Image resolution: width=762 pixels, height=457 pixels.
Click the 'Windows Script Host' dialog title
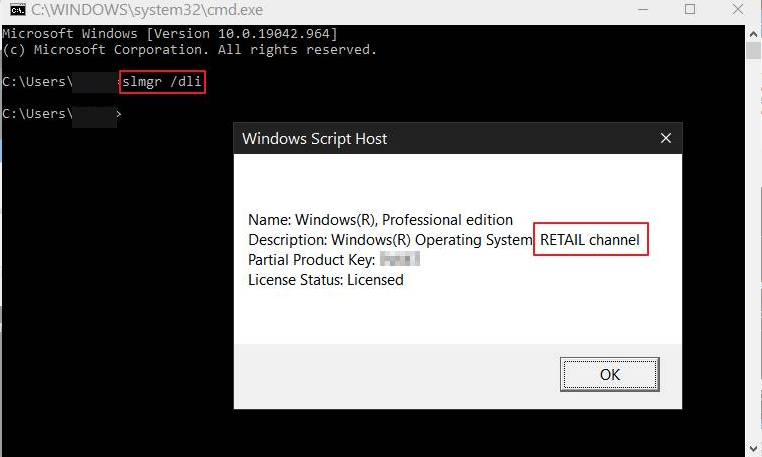(314, 139)
